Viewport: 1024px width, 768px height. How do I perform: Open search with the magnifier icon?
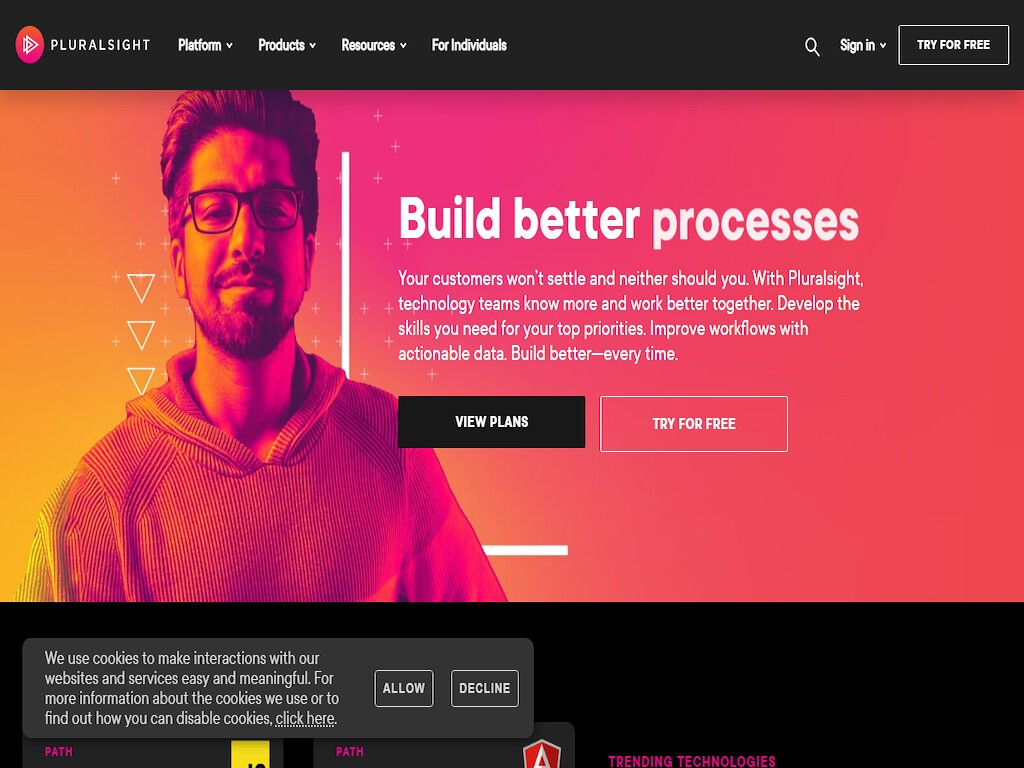(812, 46)
